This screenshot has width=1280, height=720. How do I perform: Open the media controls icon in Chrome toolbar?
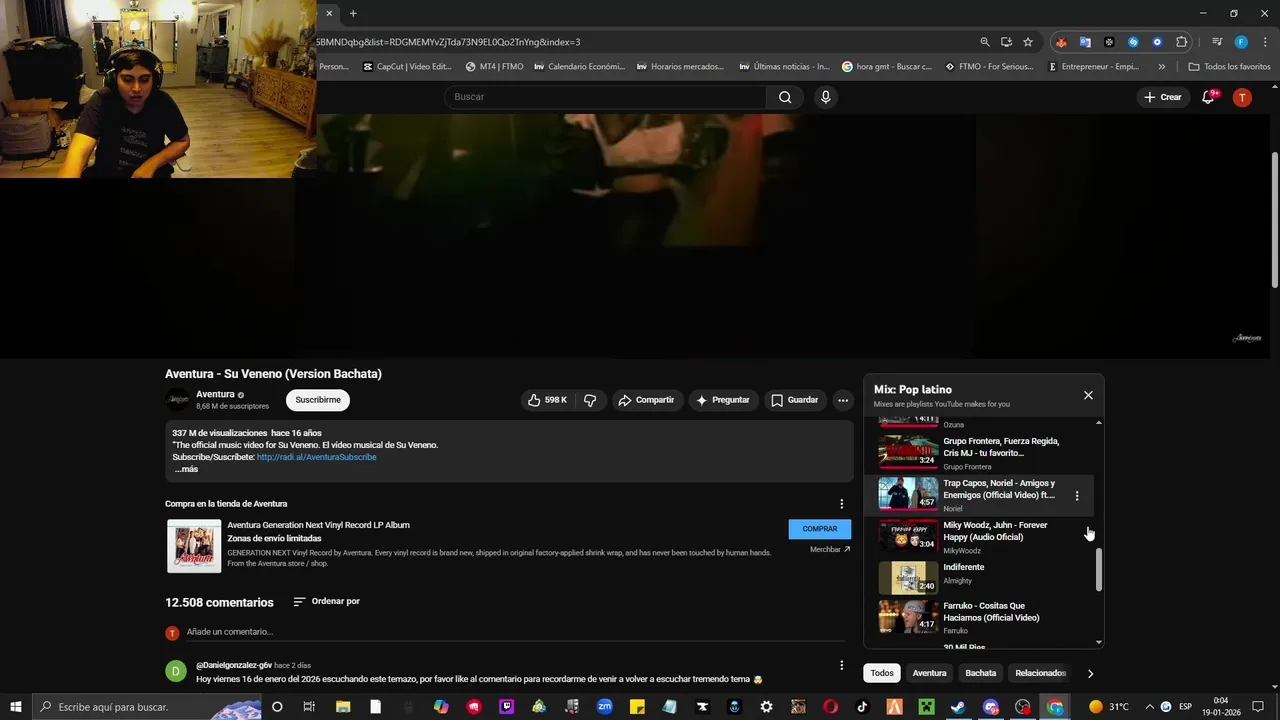(x=1217, y=42)
